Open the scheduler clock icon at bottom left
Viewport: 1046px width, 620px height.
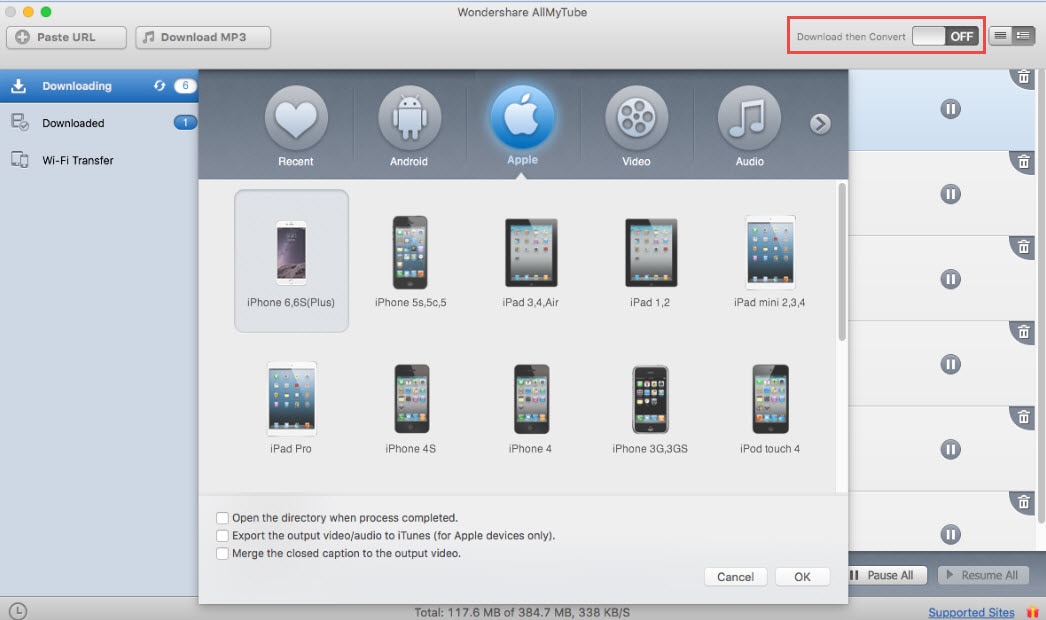coord(18,611)
